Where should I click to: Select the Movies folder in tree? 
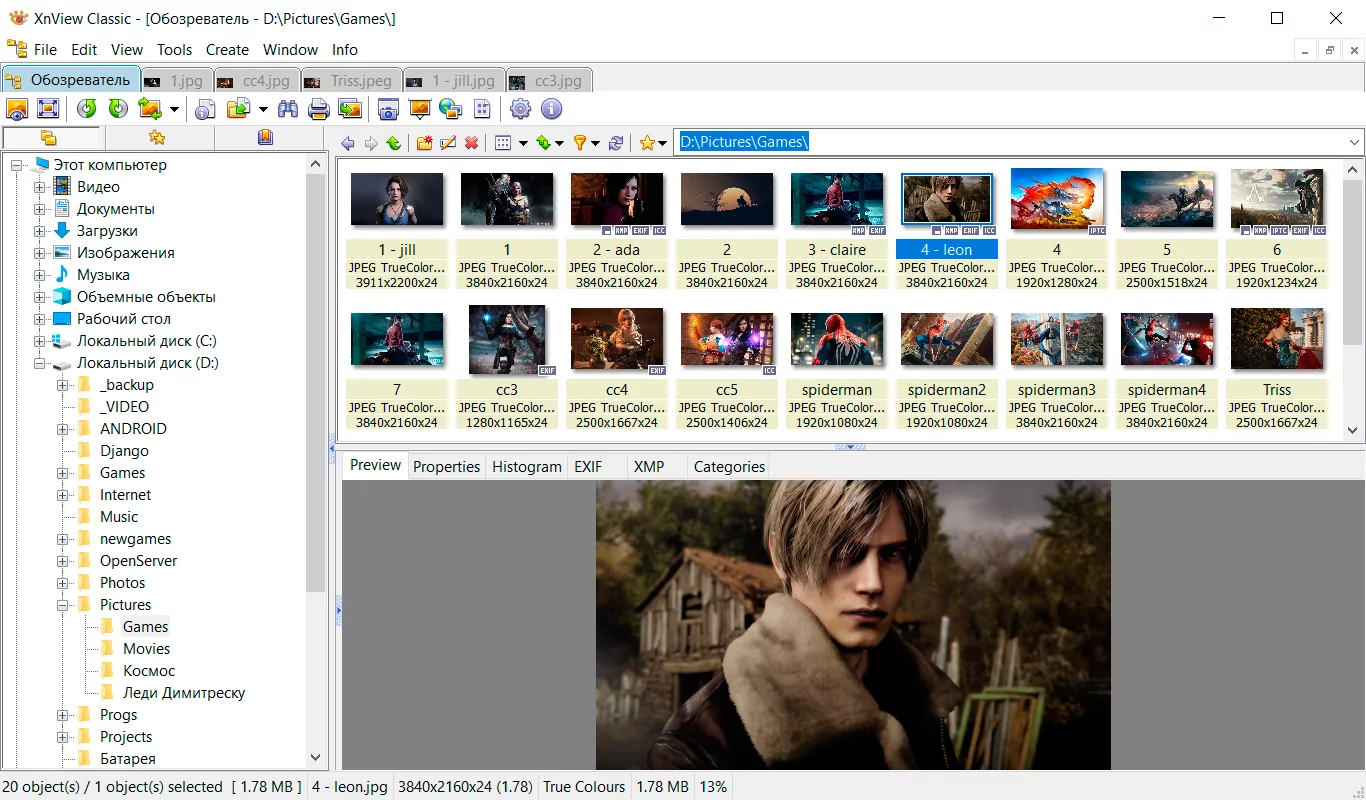tap(146, 649)
